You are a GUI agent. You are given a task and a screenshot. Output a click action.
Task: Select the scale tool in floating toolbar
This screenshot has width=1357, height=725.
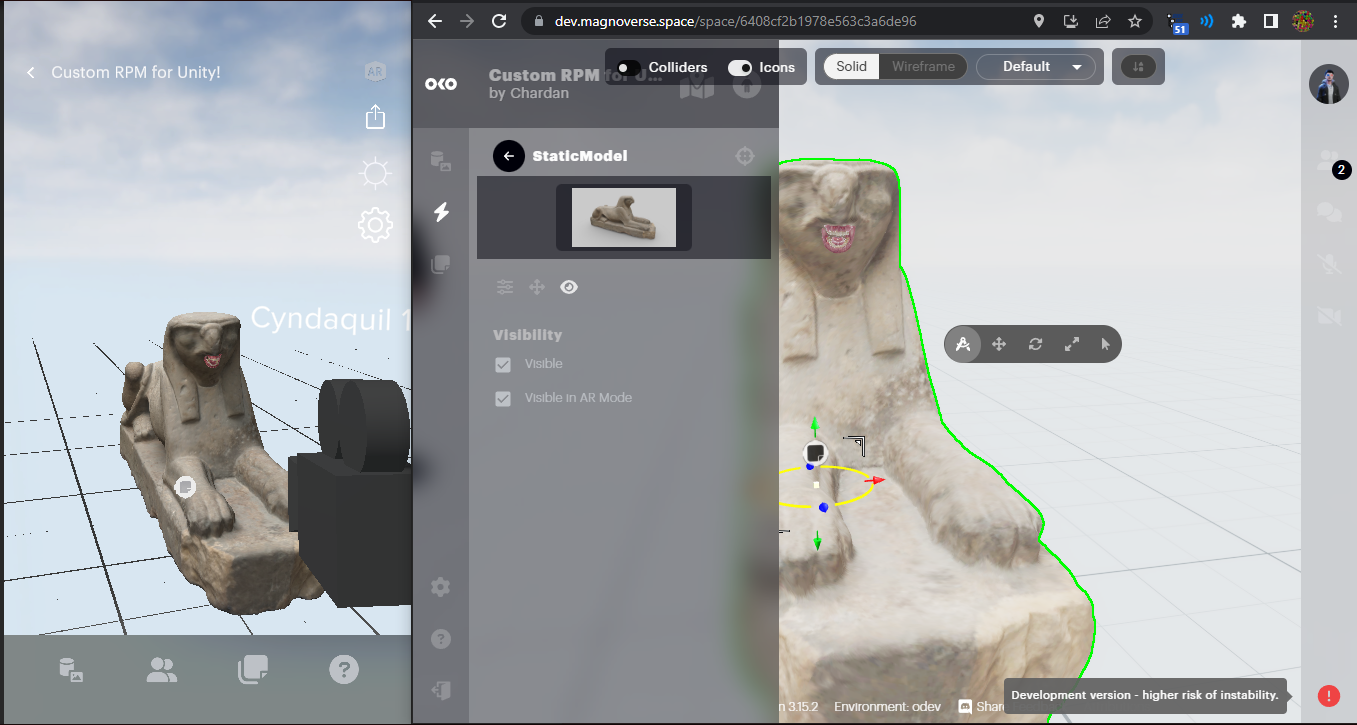[1072, 345]
